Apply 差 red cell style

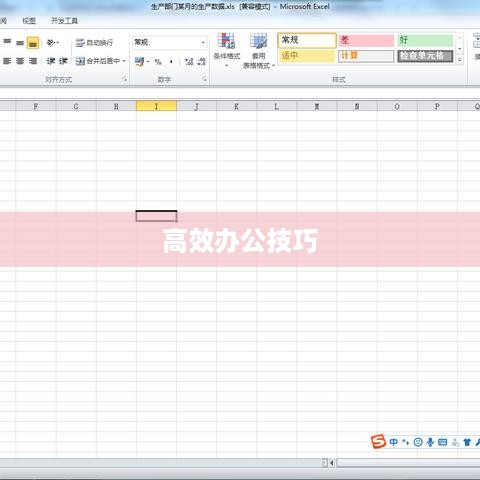tap(366, 40)
